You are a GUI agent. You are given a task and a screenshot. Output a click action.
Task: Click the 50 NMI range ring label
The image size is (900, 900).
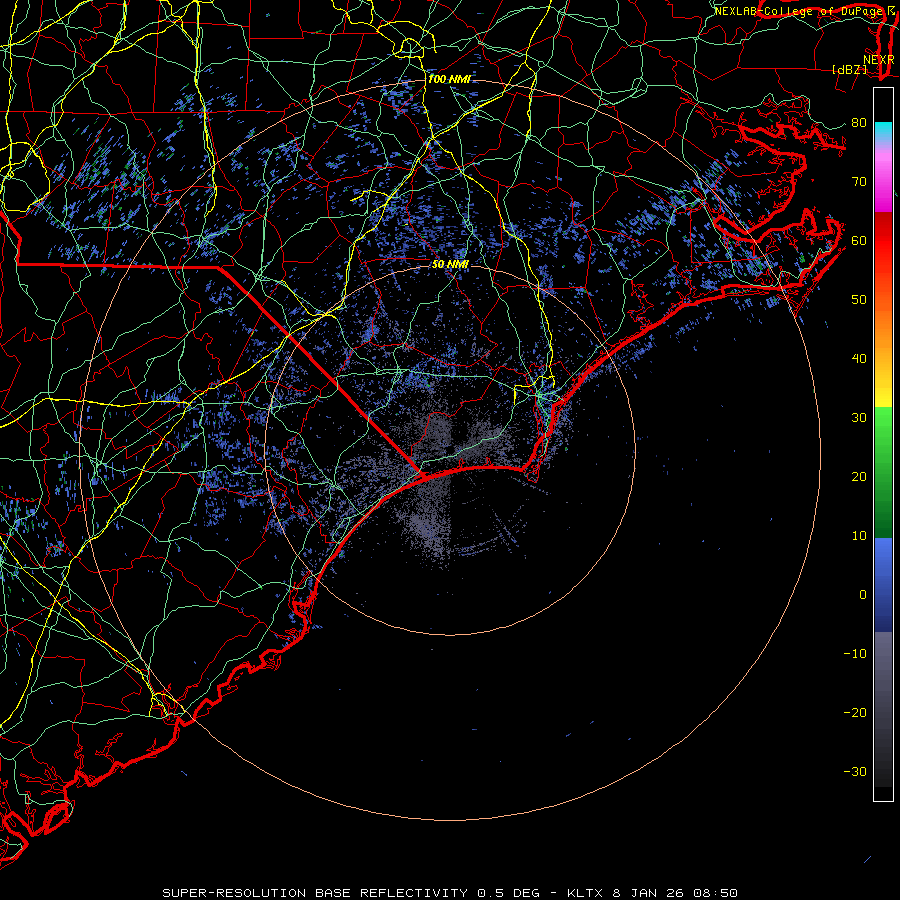[451, 265]
